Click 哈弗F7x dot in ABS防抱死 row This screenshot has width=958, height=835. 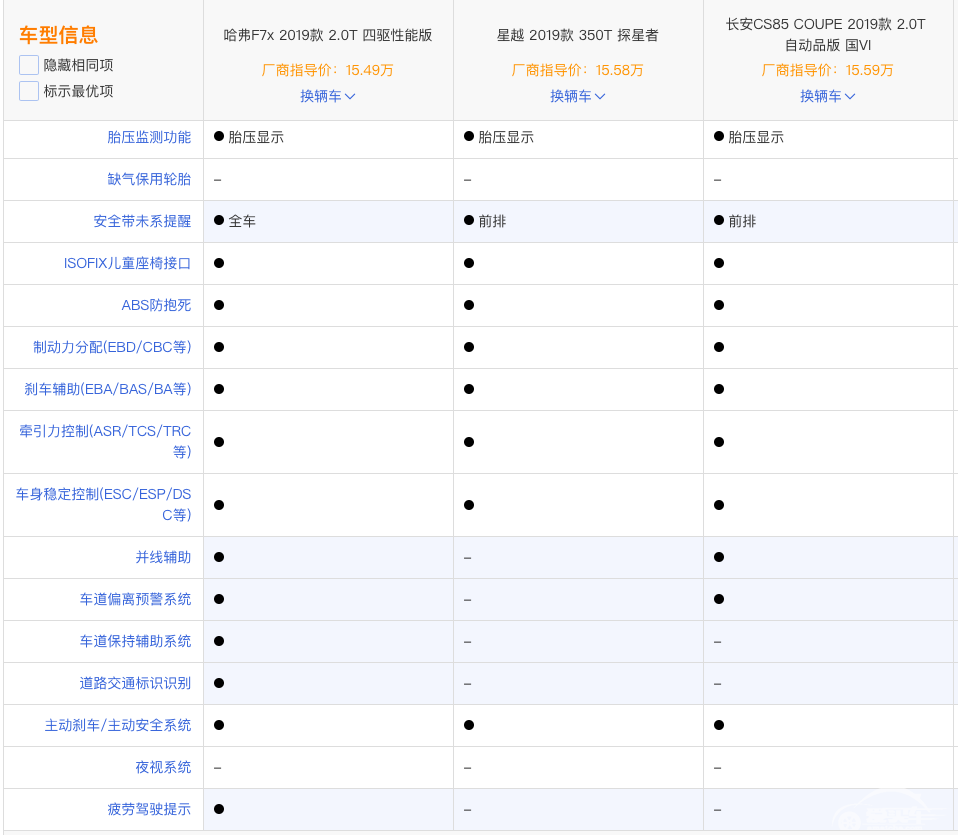pyautogui.click(x=219, y=305)
